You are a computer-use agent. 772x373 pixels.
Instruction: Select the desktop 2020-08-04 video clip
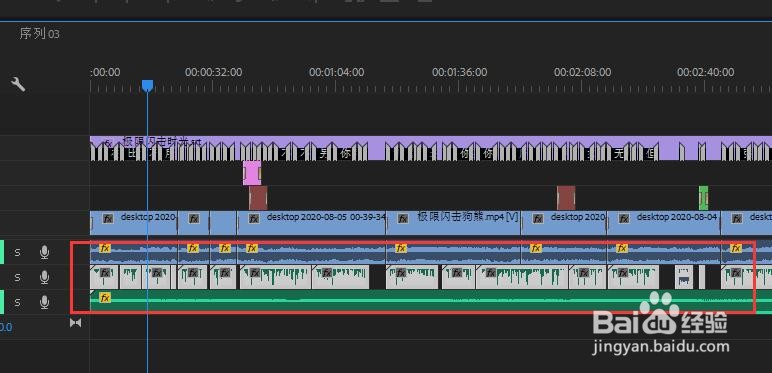coord(664,223)
